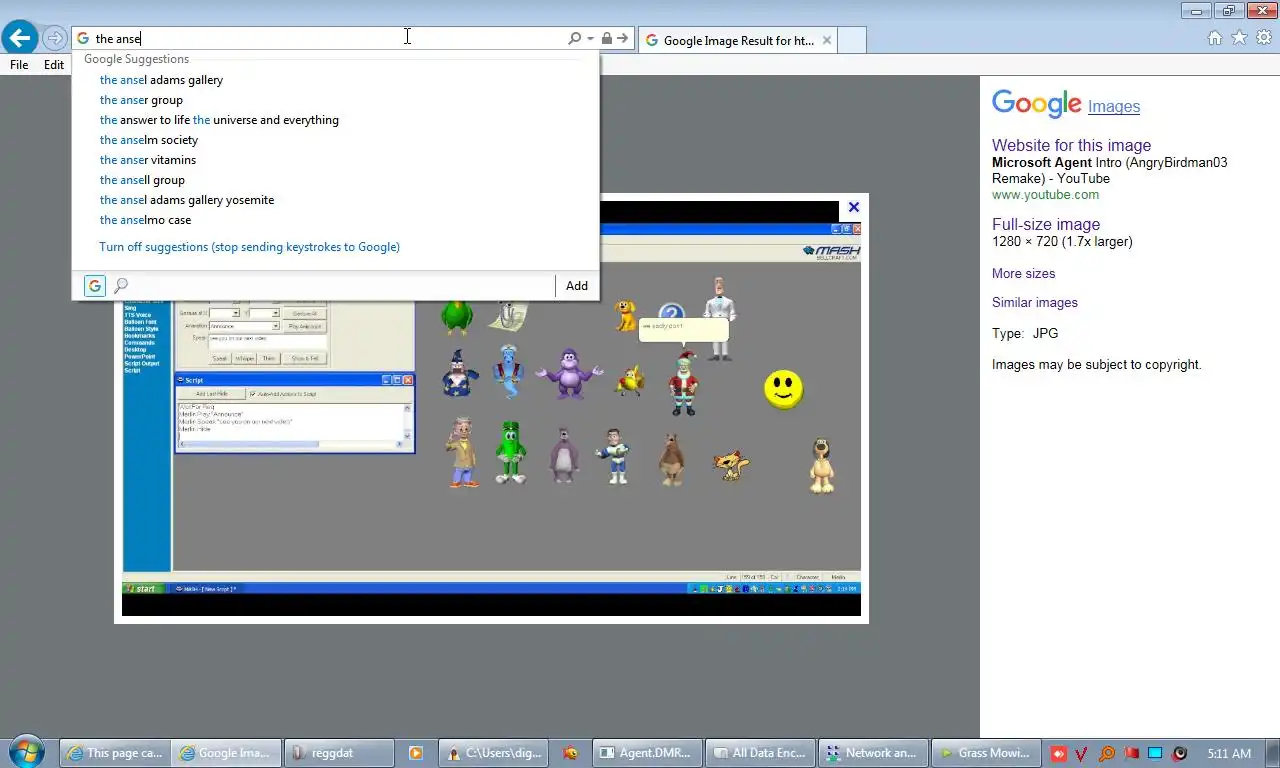Visit the www.youtube.com link

(1045, 195)
